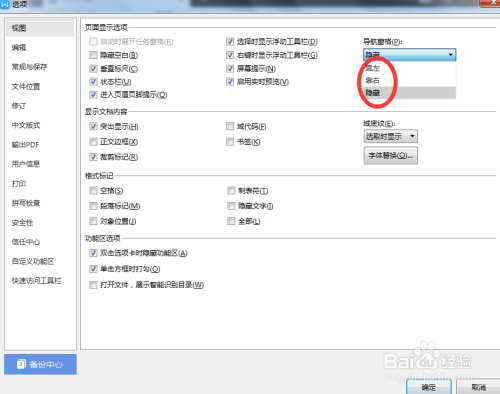Choose 靠左 from navigation pane list
Image resolution: width=500 pixels, height=394 pixels.
pos(410,68)
